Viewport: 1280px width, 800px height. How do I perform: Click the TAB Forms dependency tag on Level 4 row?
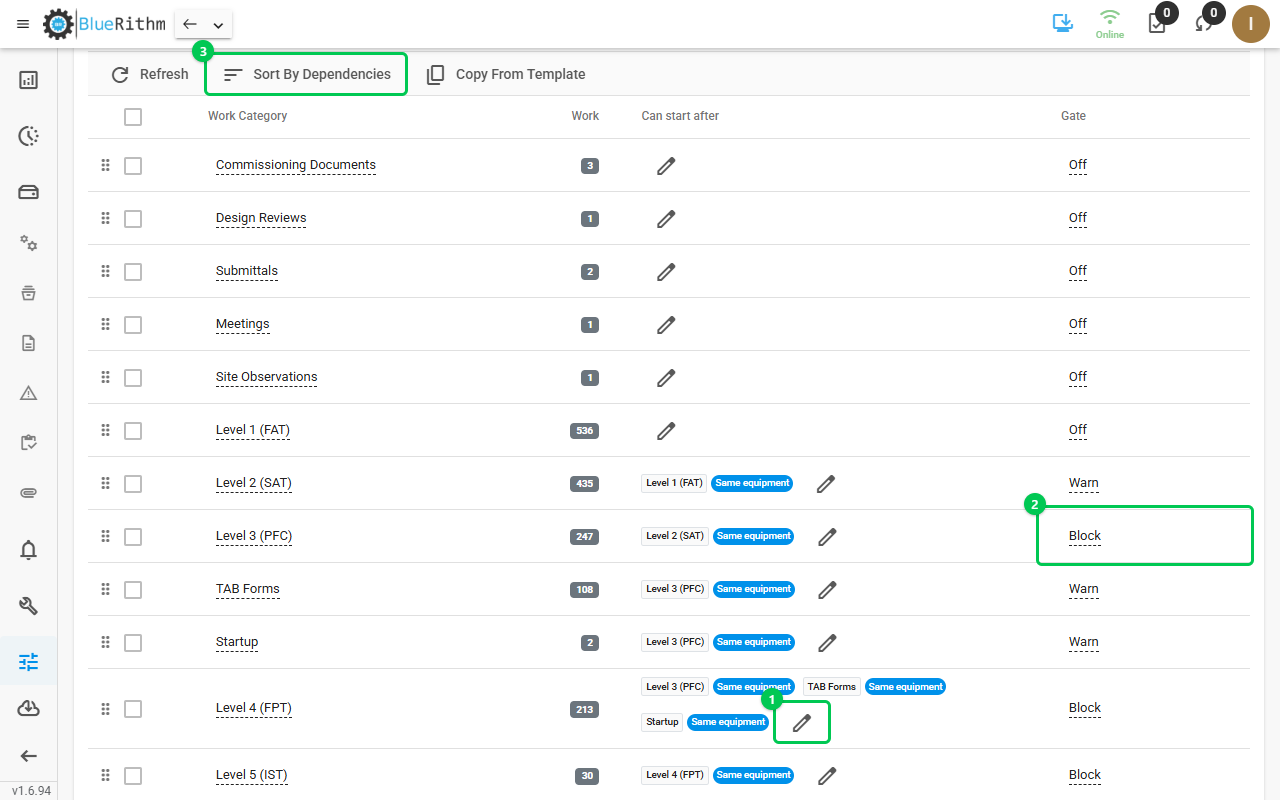(832, 687)
